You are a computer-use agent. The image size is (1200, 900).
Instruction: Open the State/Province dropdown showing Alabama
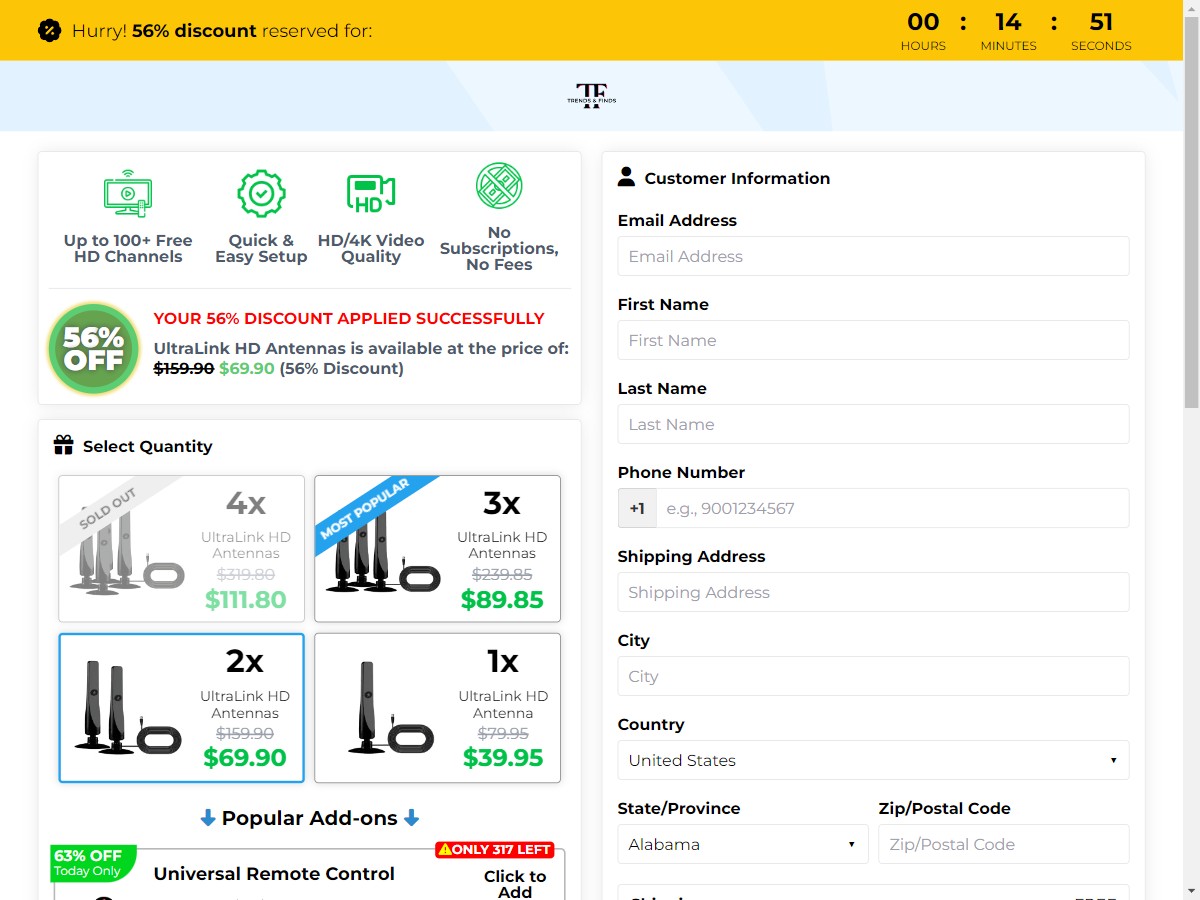click(743, 844)
